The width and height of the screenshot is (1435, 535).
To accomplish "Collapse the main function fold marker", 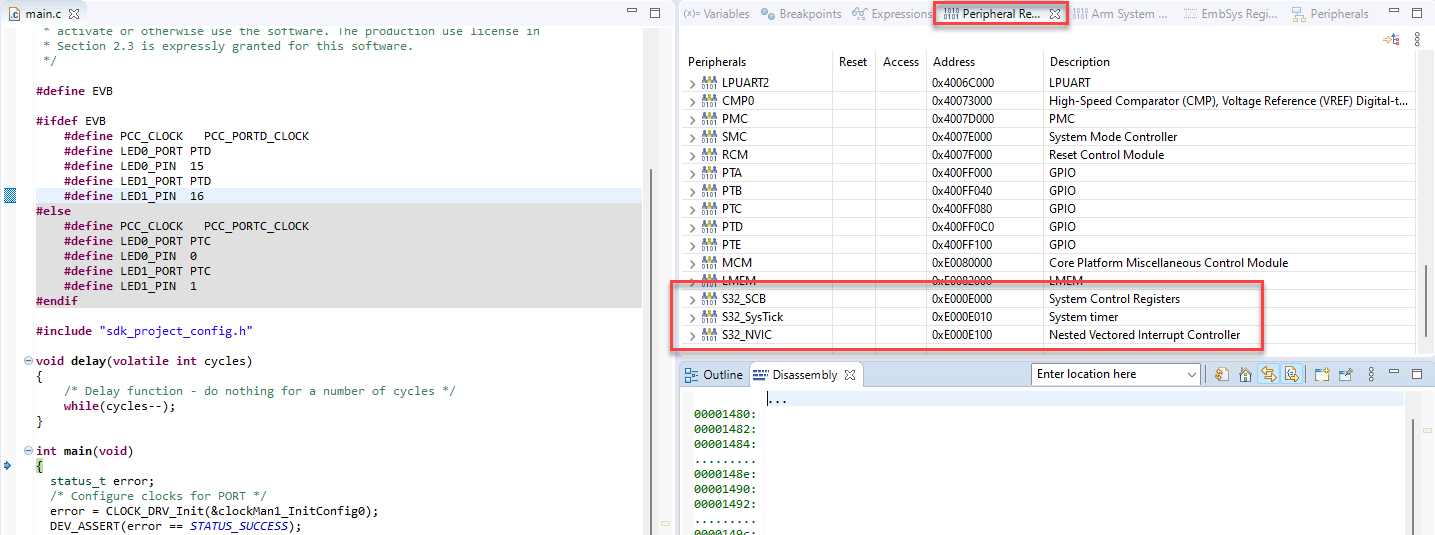I will pyautogui.click(x=26, y=451).
